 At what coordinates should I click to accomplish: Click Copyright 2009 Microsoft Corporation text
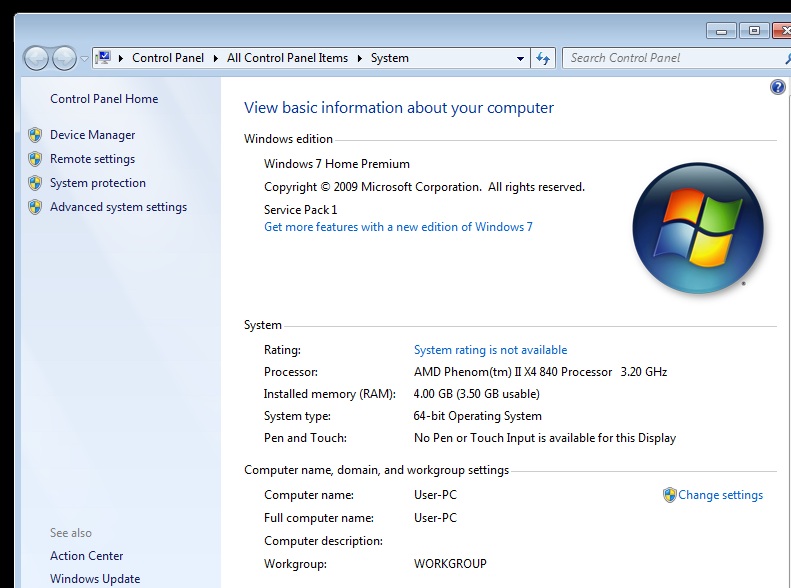424,187
